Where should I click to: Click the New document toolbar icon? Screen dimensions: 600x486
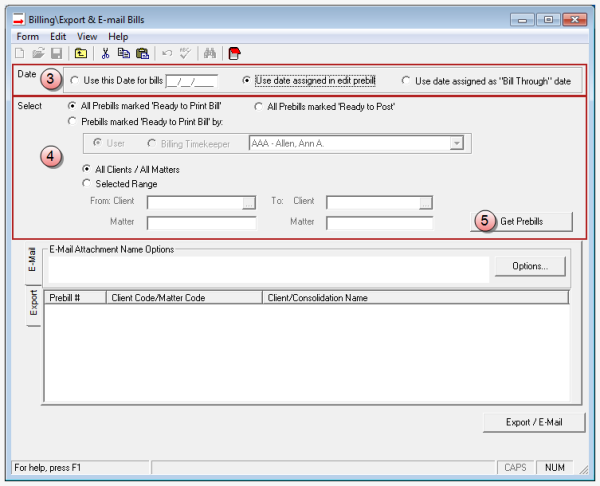pos(20,53)
